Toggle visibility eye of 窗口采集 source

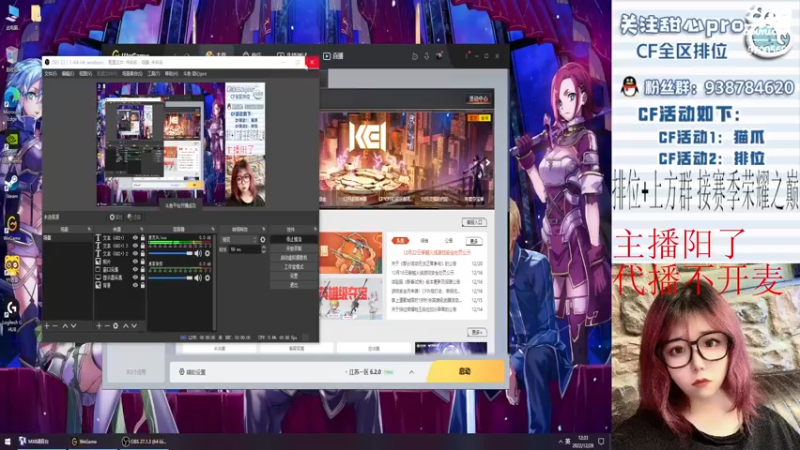click(135, 269)
